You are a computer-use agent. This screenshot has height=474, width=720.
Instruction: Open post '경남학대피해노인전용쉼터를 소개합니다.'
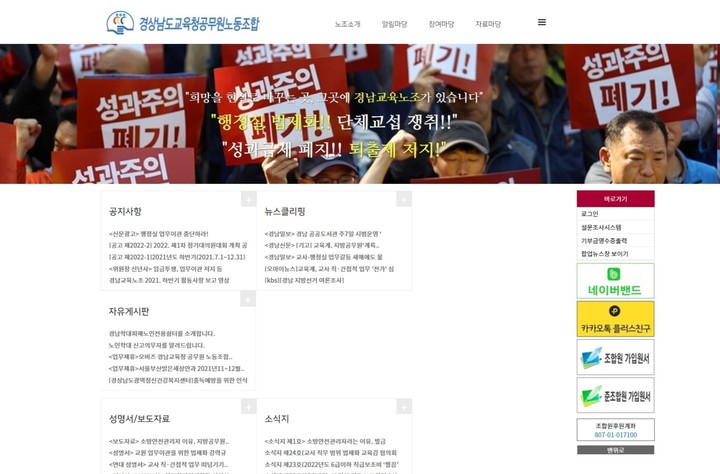[x=162, y=333]
